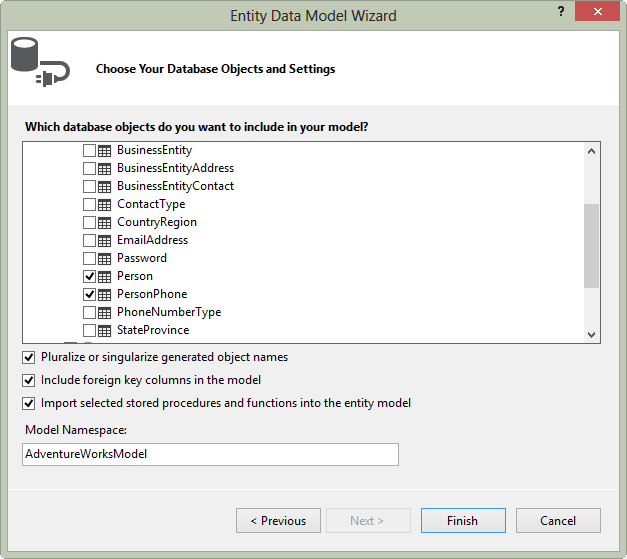
Task: Select the BusinessEntity tree item label
Action: pos(154,150)
